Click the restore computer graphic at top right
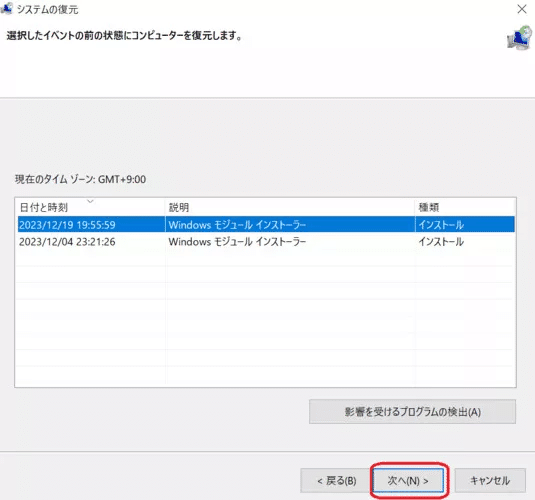Screen dimensions: 535x500 tap(519, 38)
